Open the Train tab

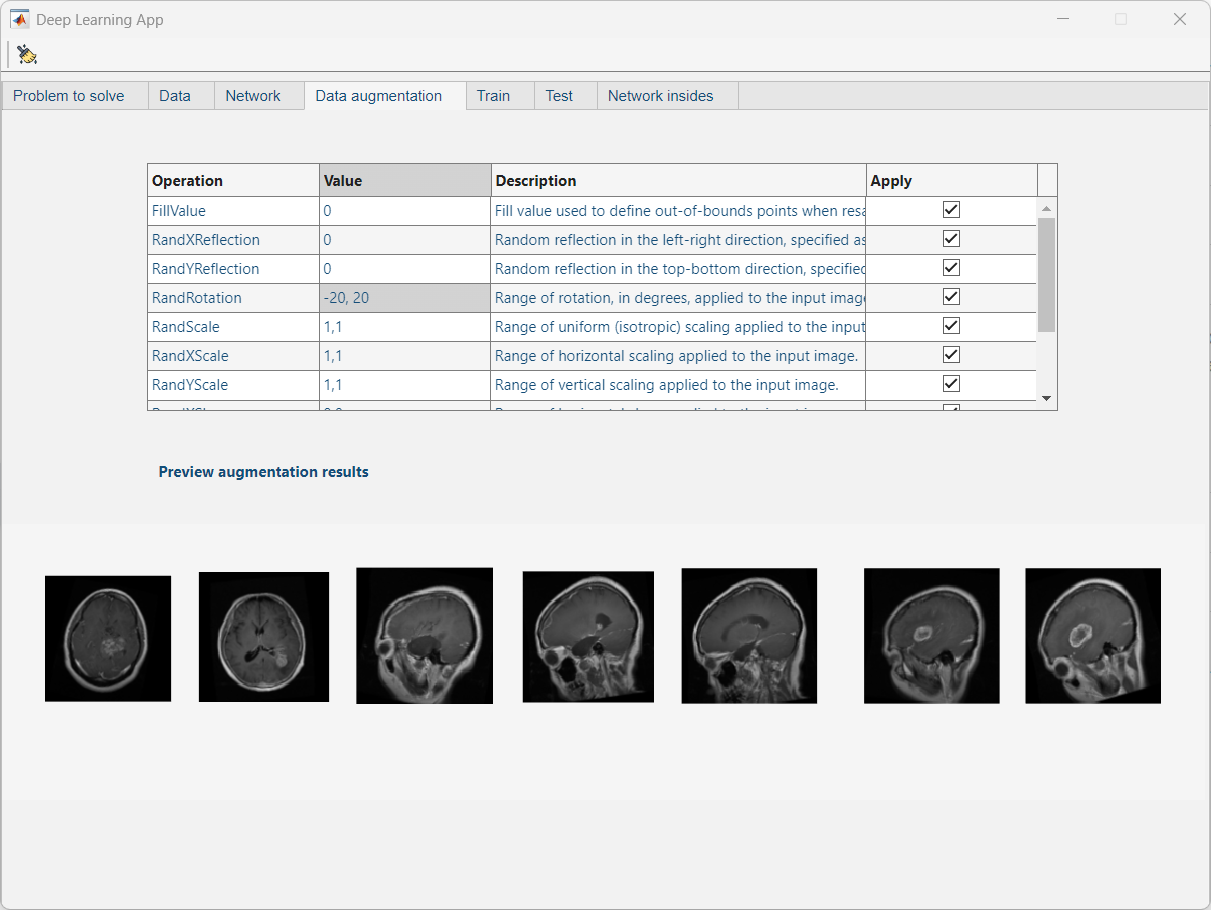[x=493, y=96]
